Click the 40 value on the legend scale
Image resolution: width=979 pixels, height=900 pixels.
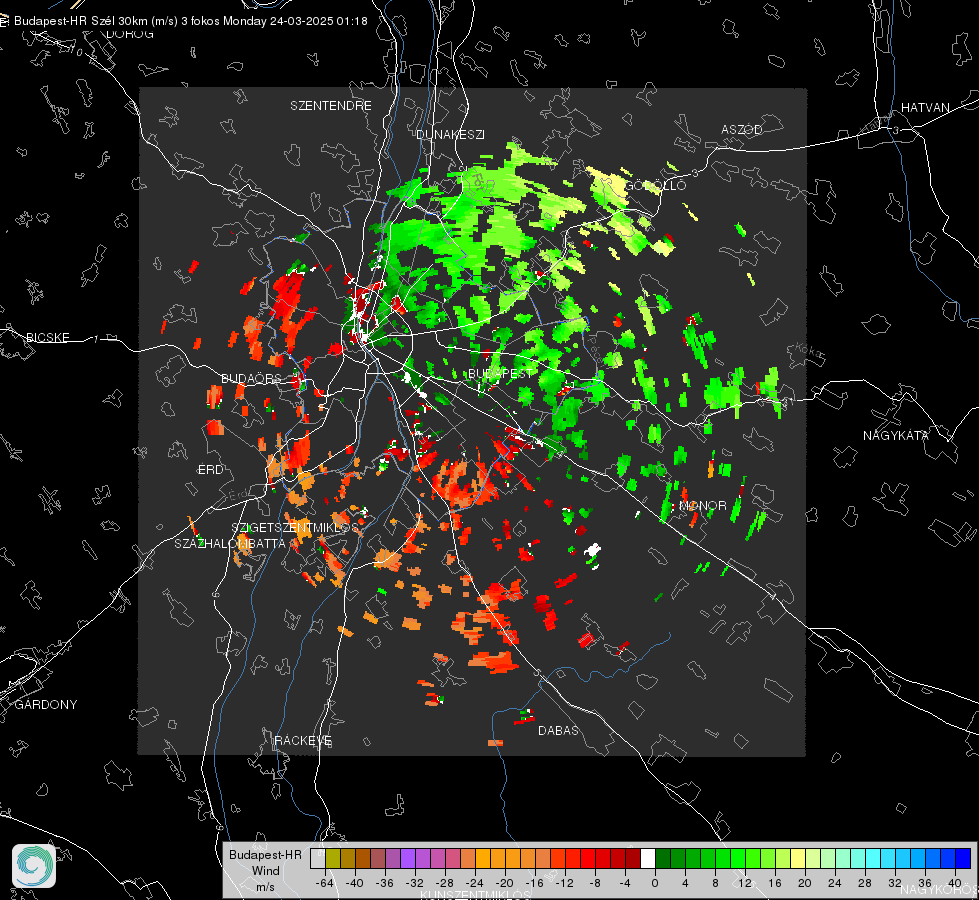tap(955, 883)
